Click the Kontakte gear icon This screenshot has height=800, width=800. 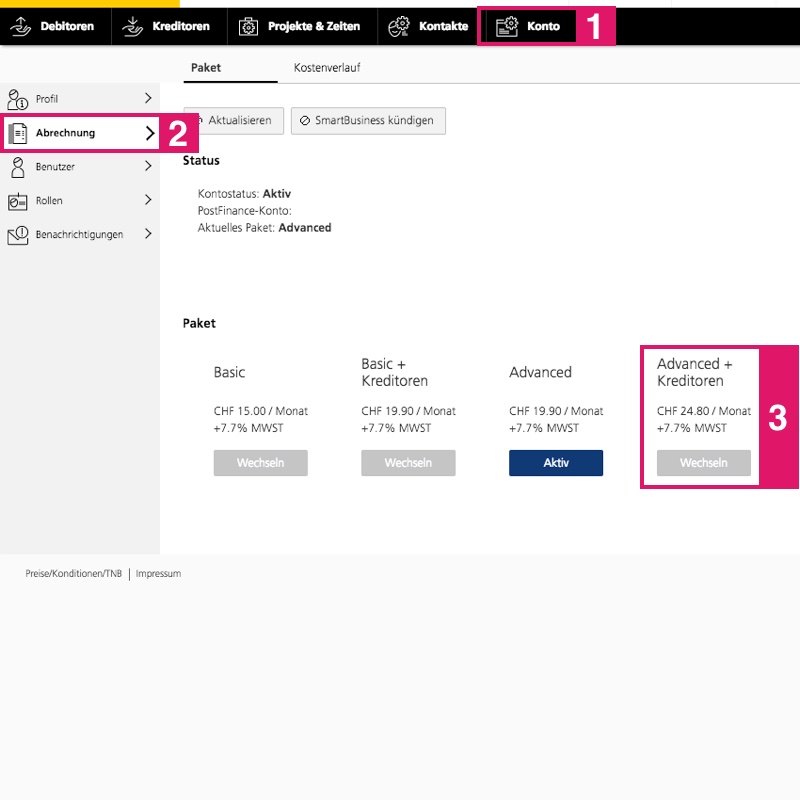pos(399,26)
